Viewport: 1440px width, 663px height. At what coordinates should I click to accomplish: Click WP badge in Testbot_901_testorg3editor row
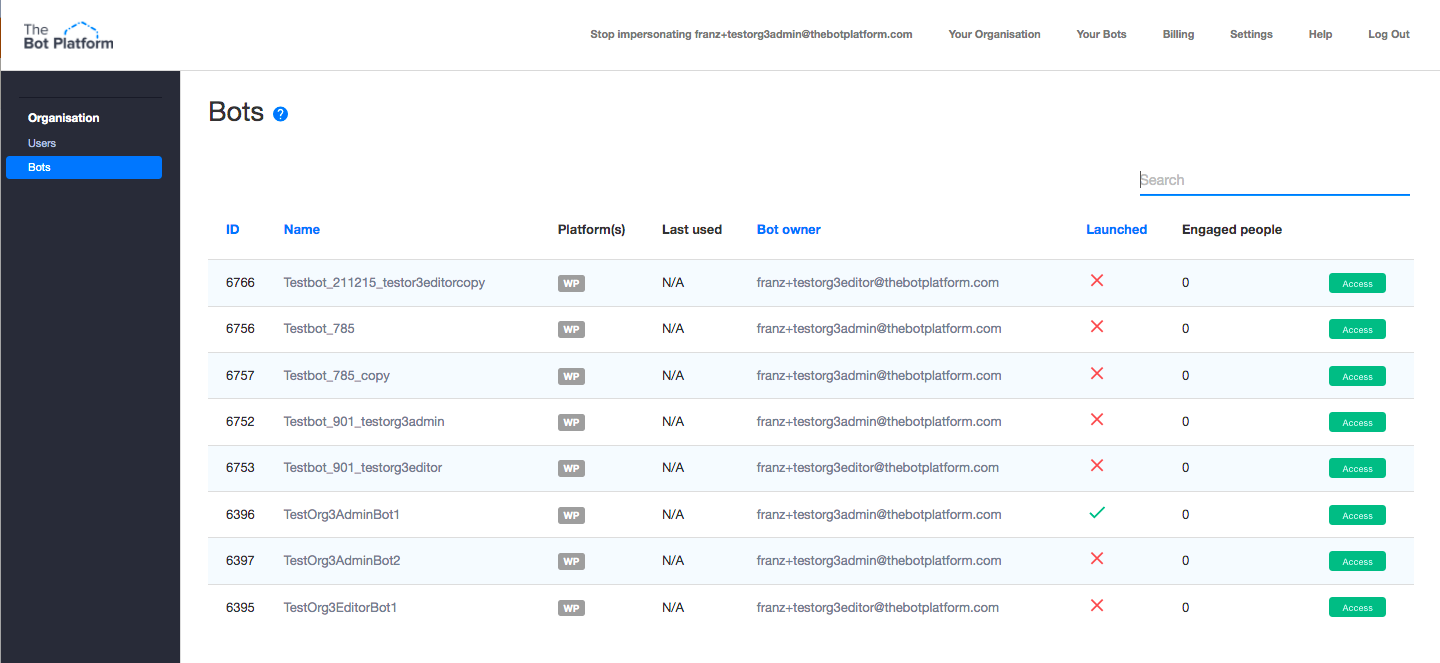click(x=571, y=469)
